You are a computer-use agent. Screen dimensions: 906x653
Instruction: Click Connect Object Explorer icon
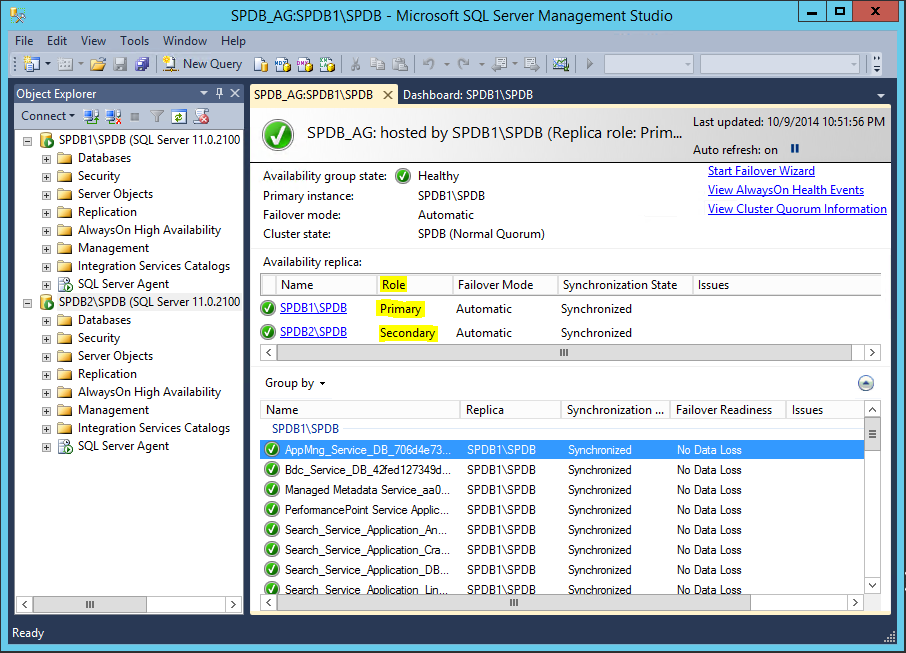click(91, 117)
